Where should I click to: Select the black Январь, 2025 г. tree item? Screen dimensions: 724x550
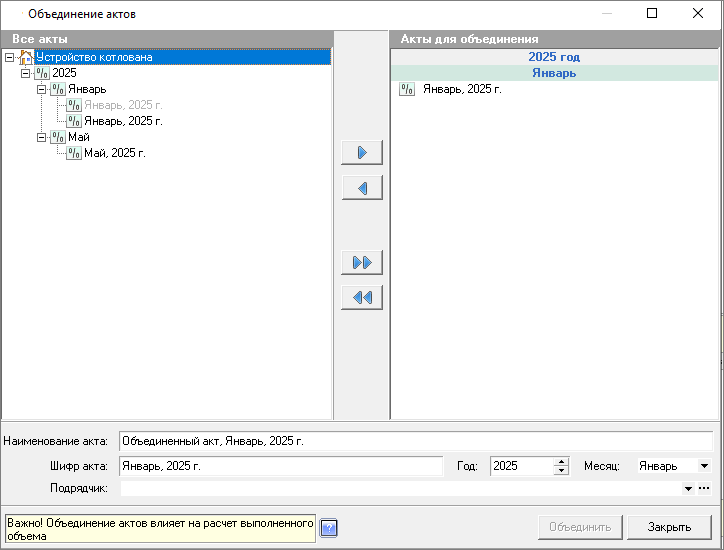pos(123,121)
